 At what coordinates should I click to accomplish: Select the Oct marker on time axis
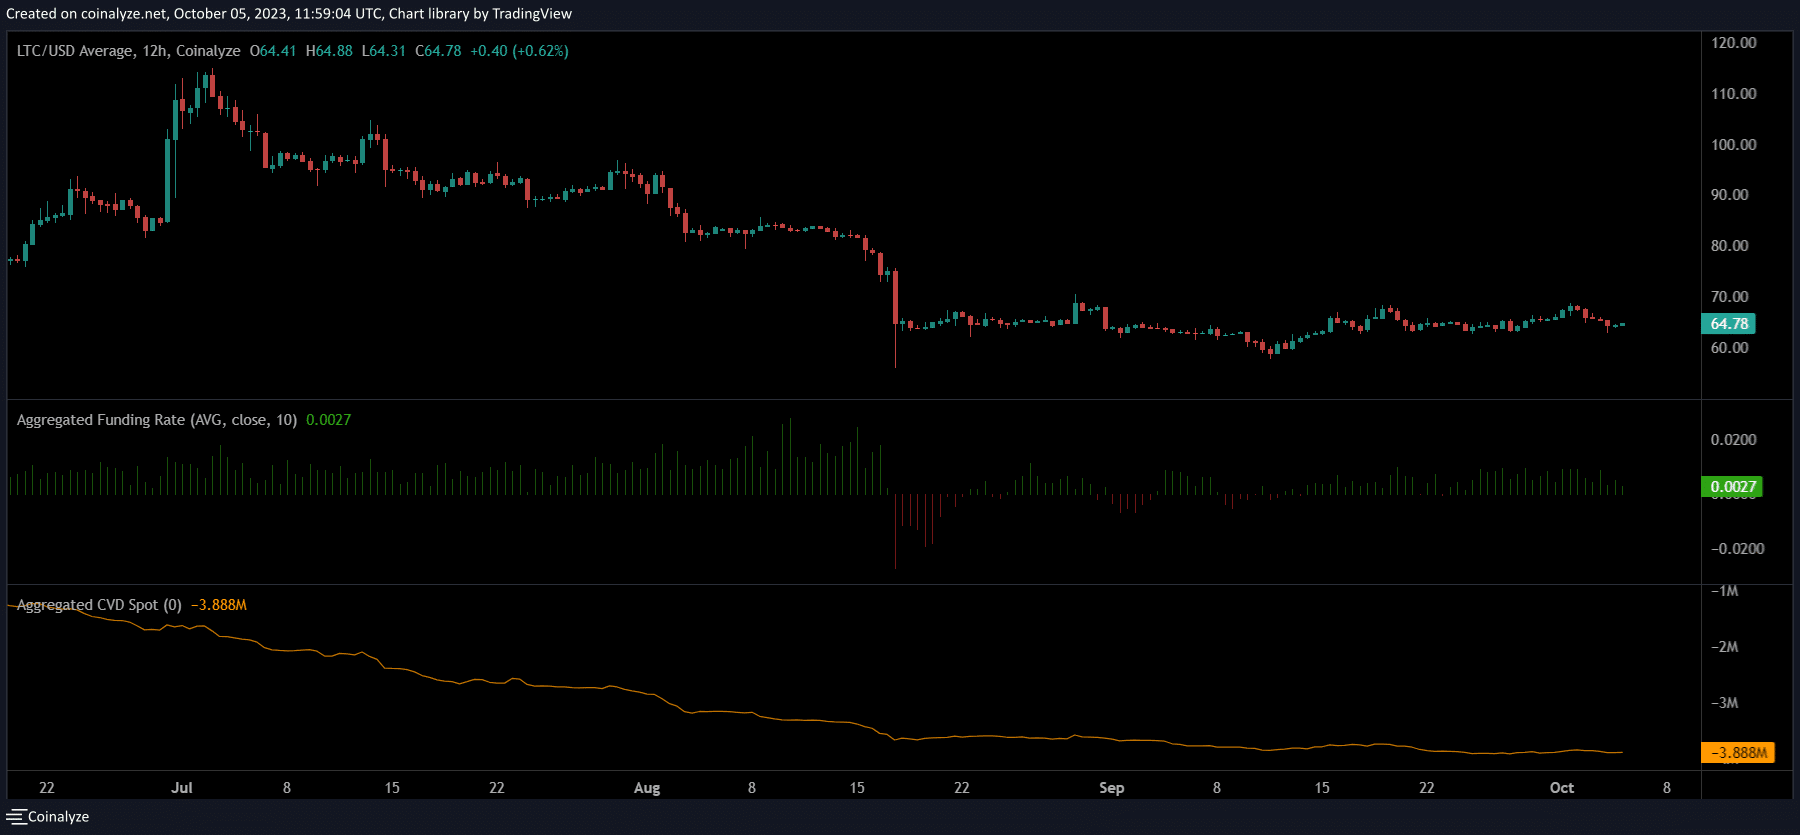tap(1561, 788)
